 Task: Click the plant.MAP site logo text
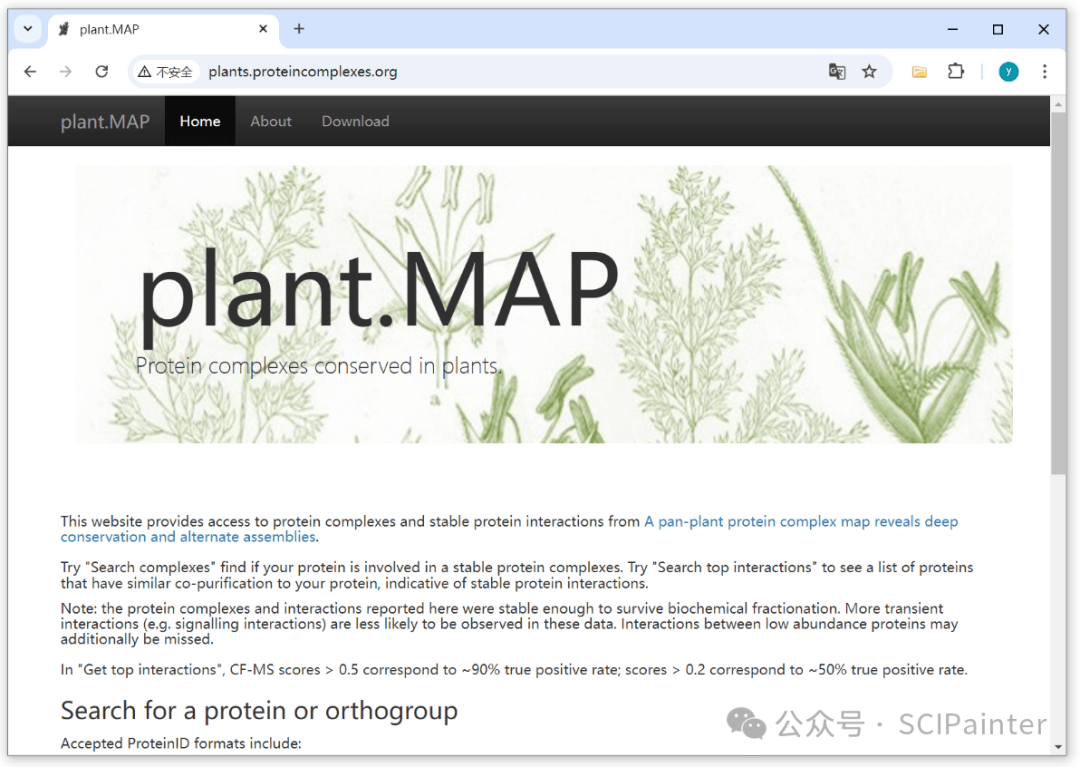[x=105, y=121]
